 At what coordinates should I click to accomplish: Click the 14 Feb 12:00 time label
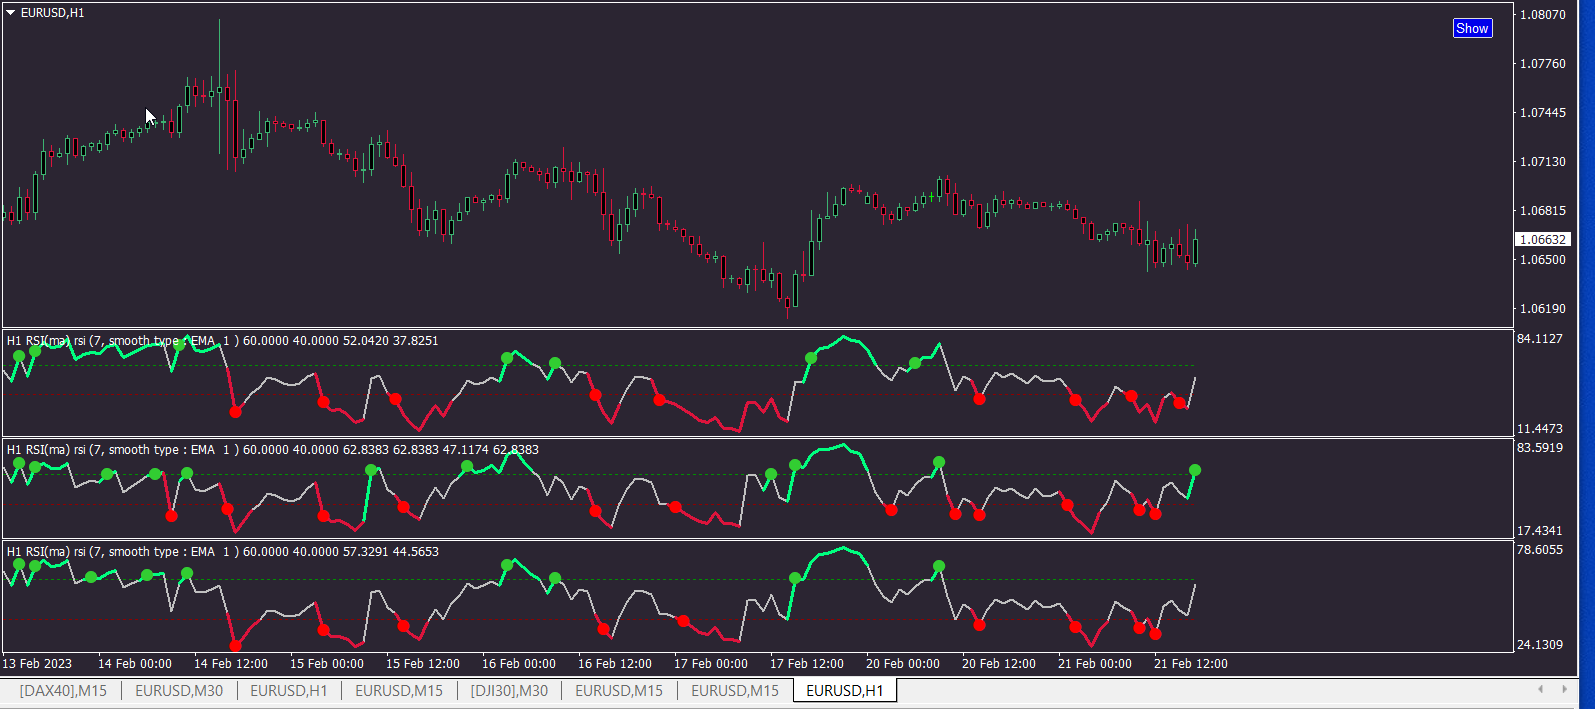tap(231, 664)
